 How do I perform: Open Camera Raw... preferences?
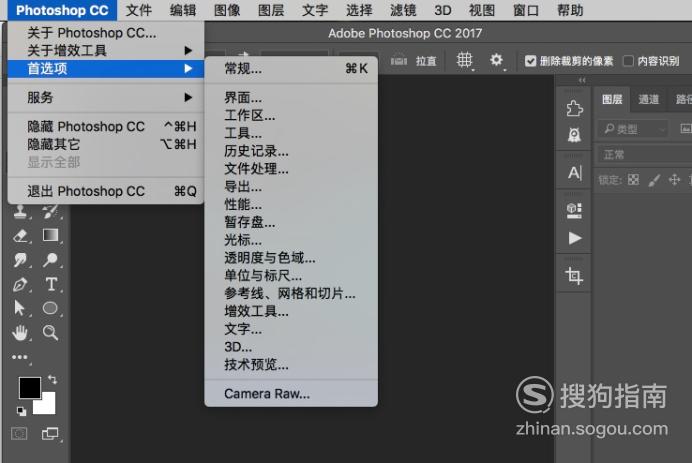coord(291,394)
